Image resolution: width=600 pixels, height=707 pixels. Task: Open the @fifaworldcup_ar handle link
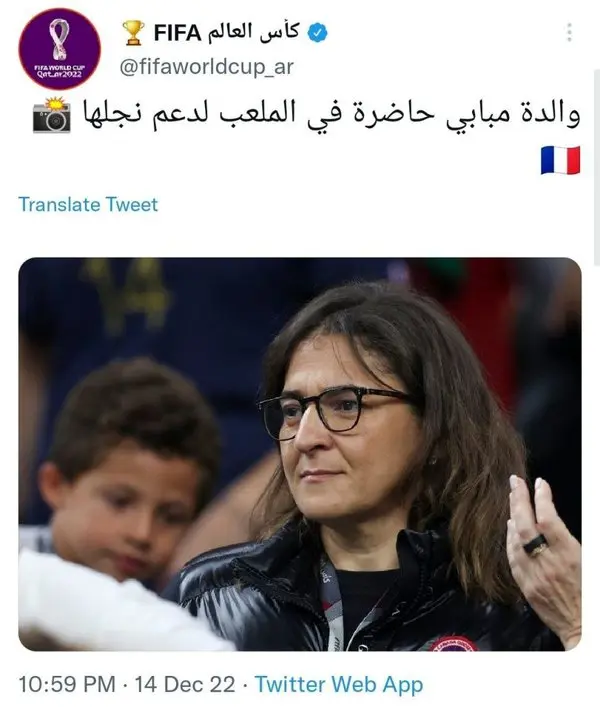tap(206, 67)
